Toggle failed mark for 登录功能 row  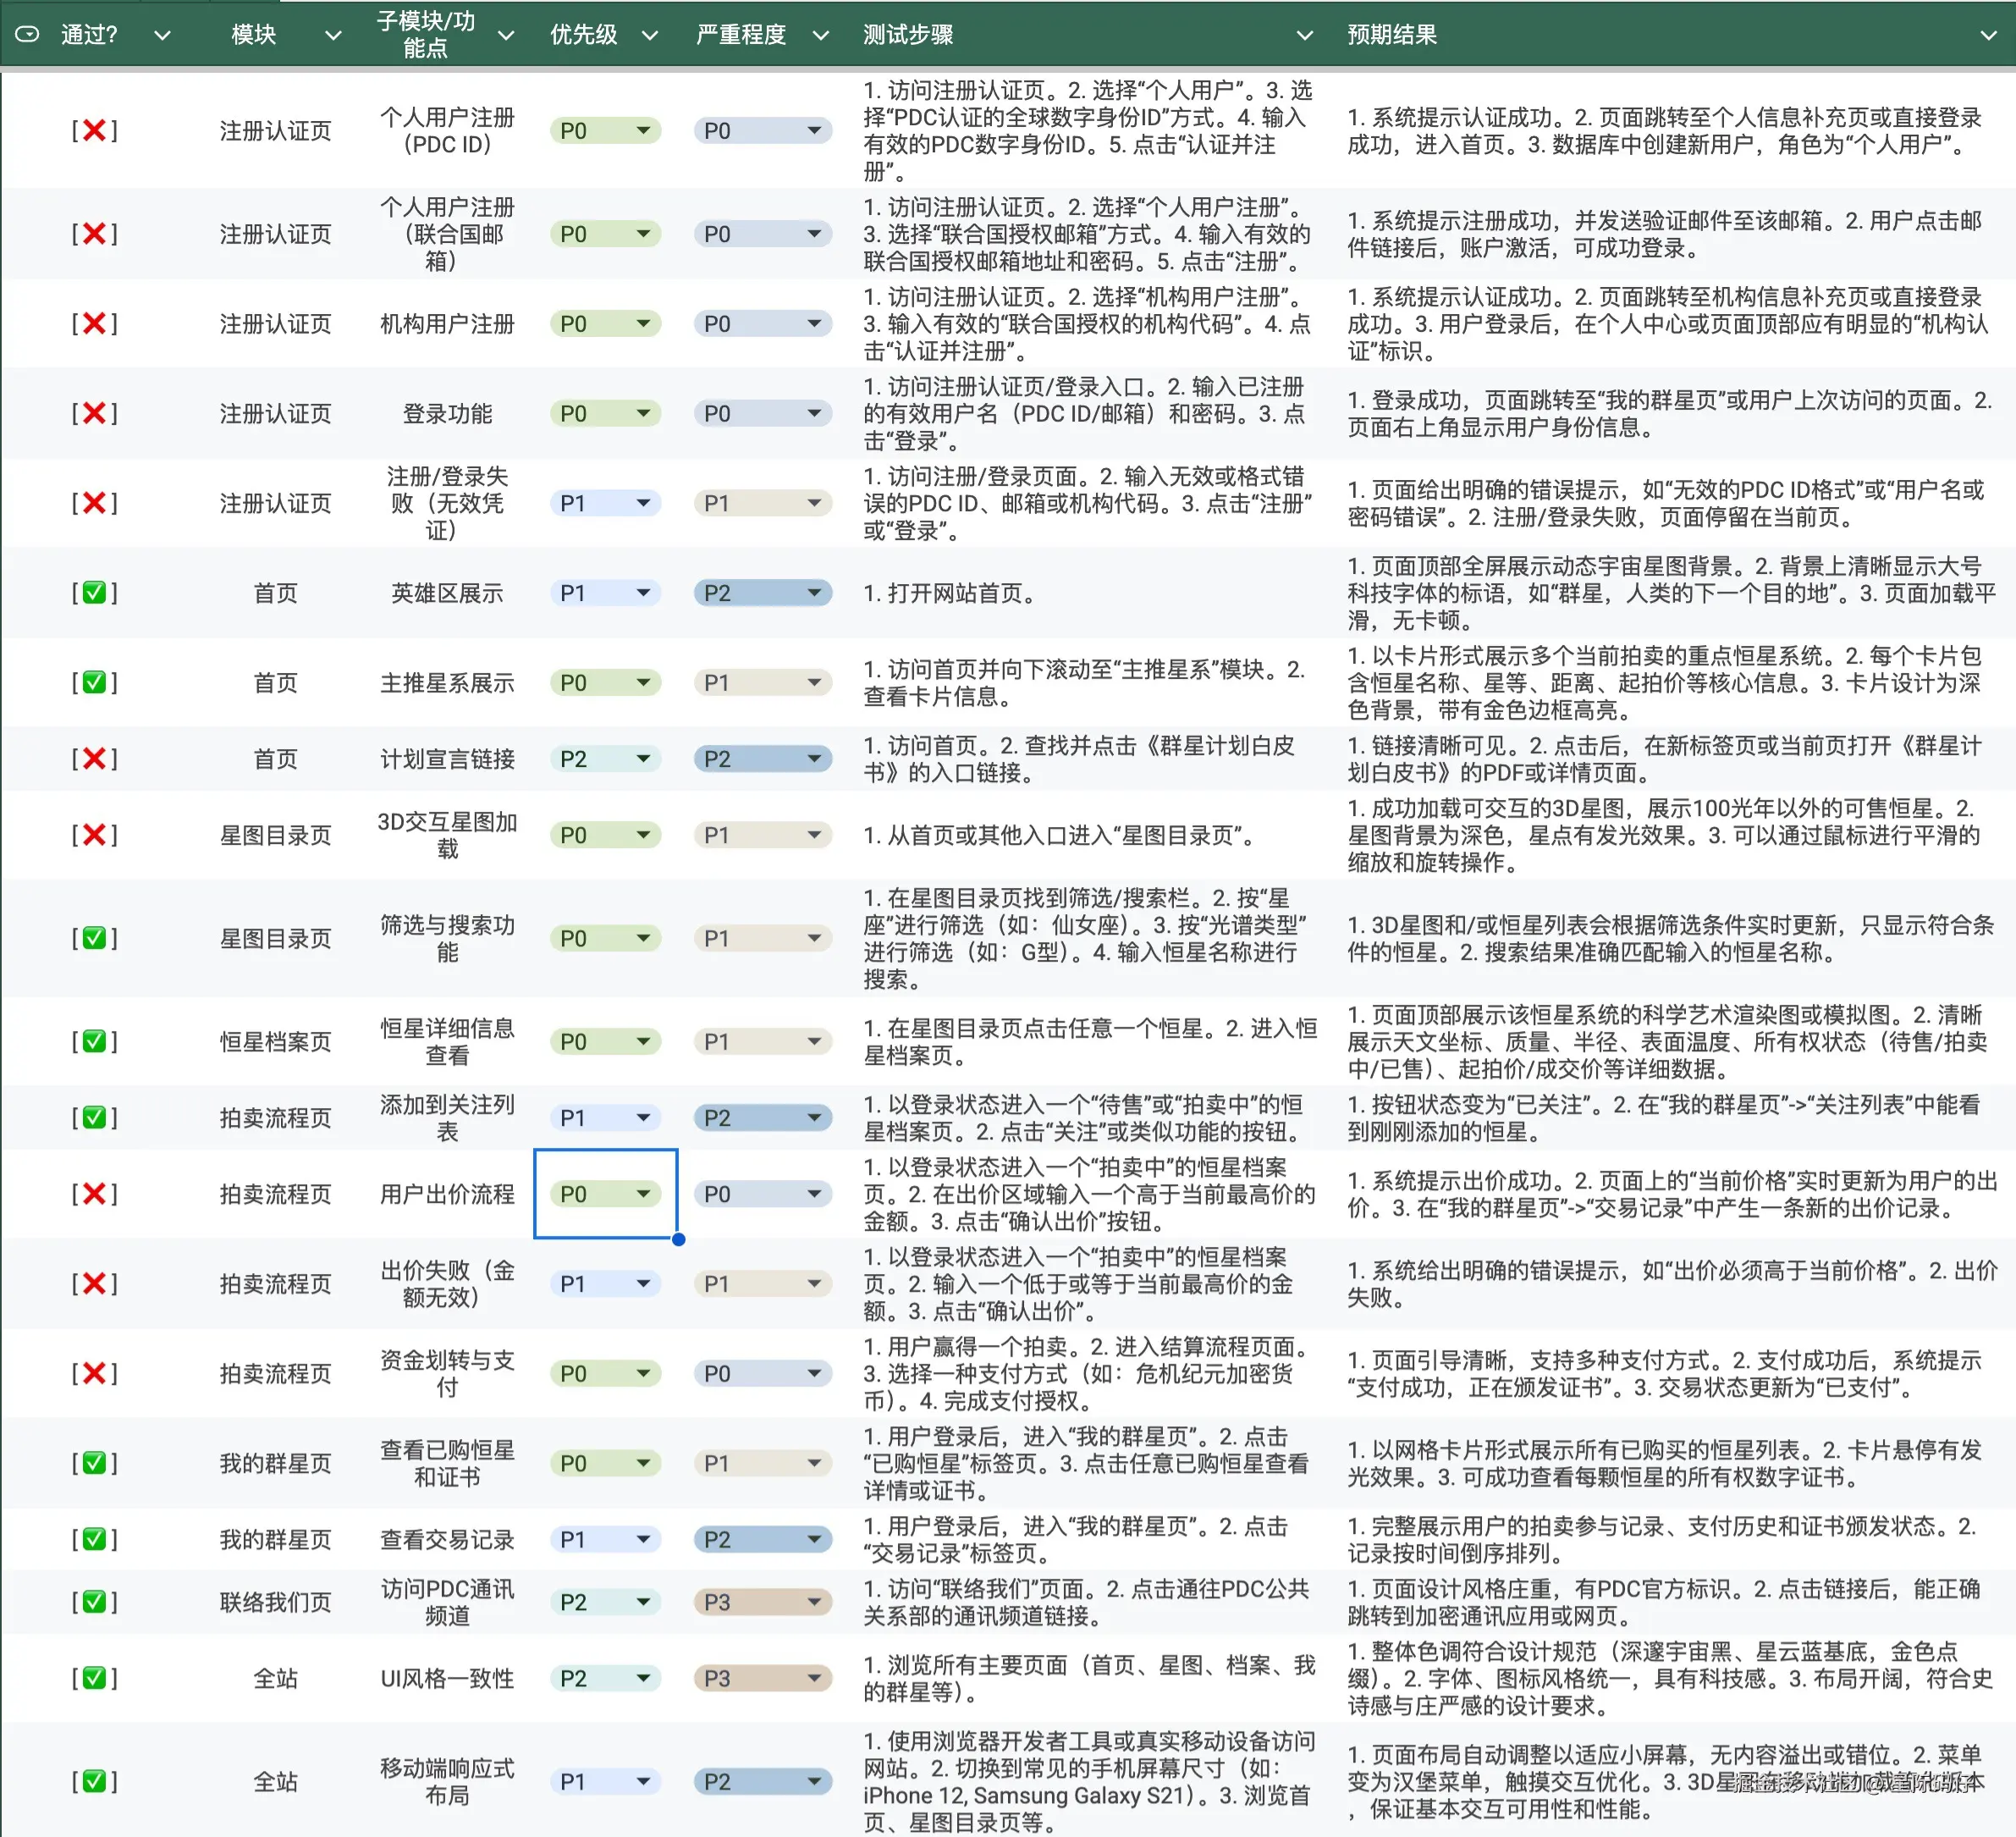click(94, 413)
